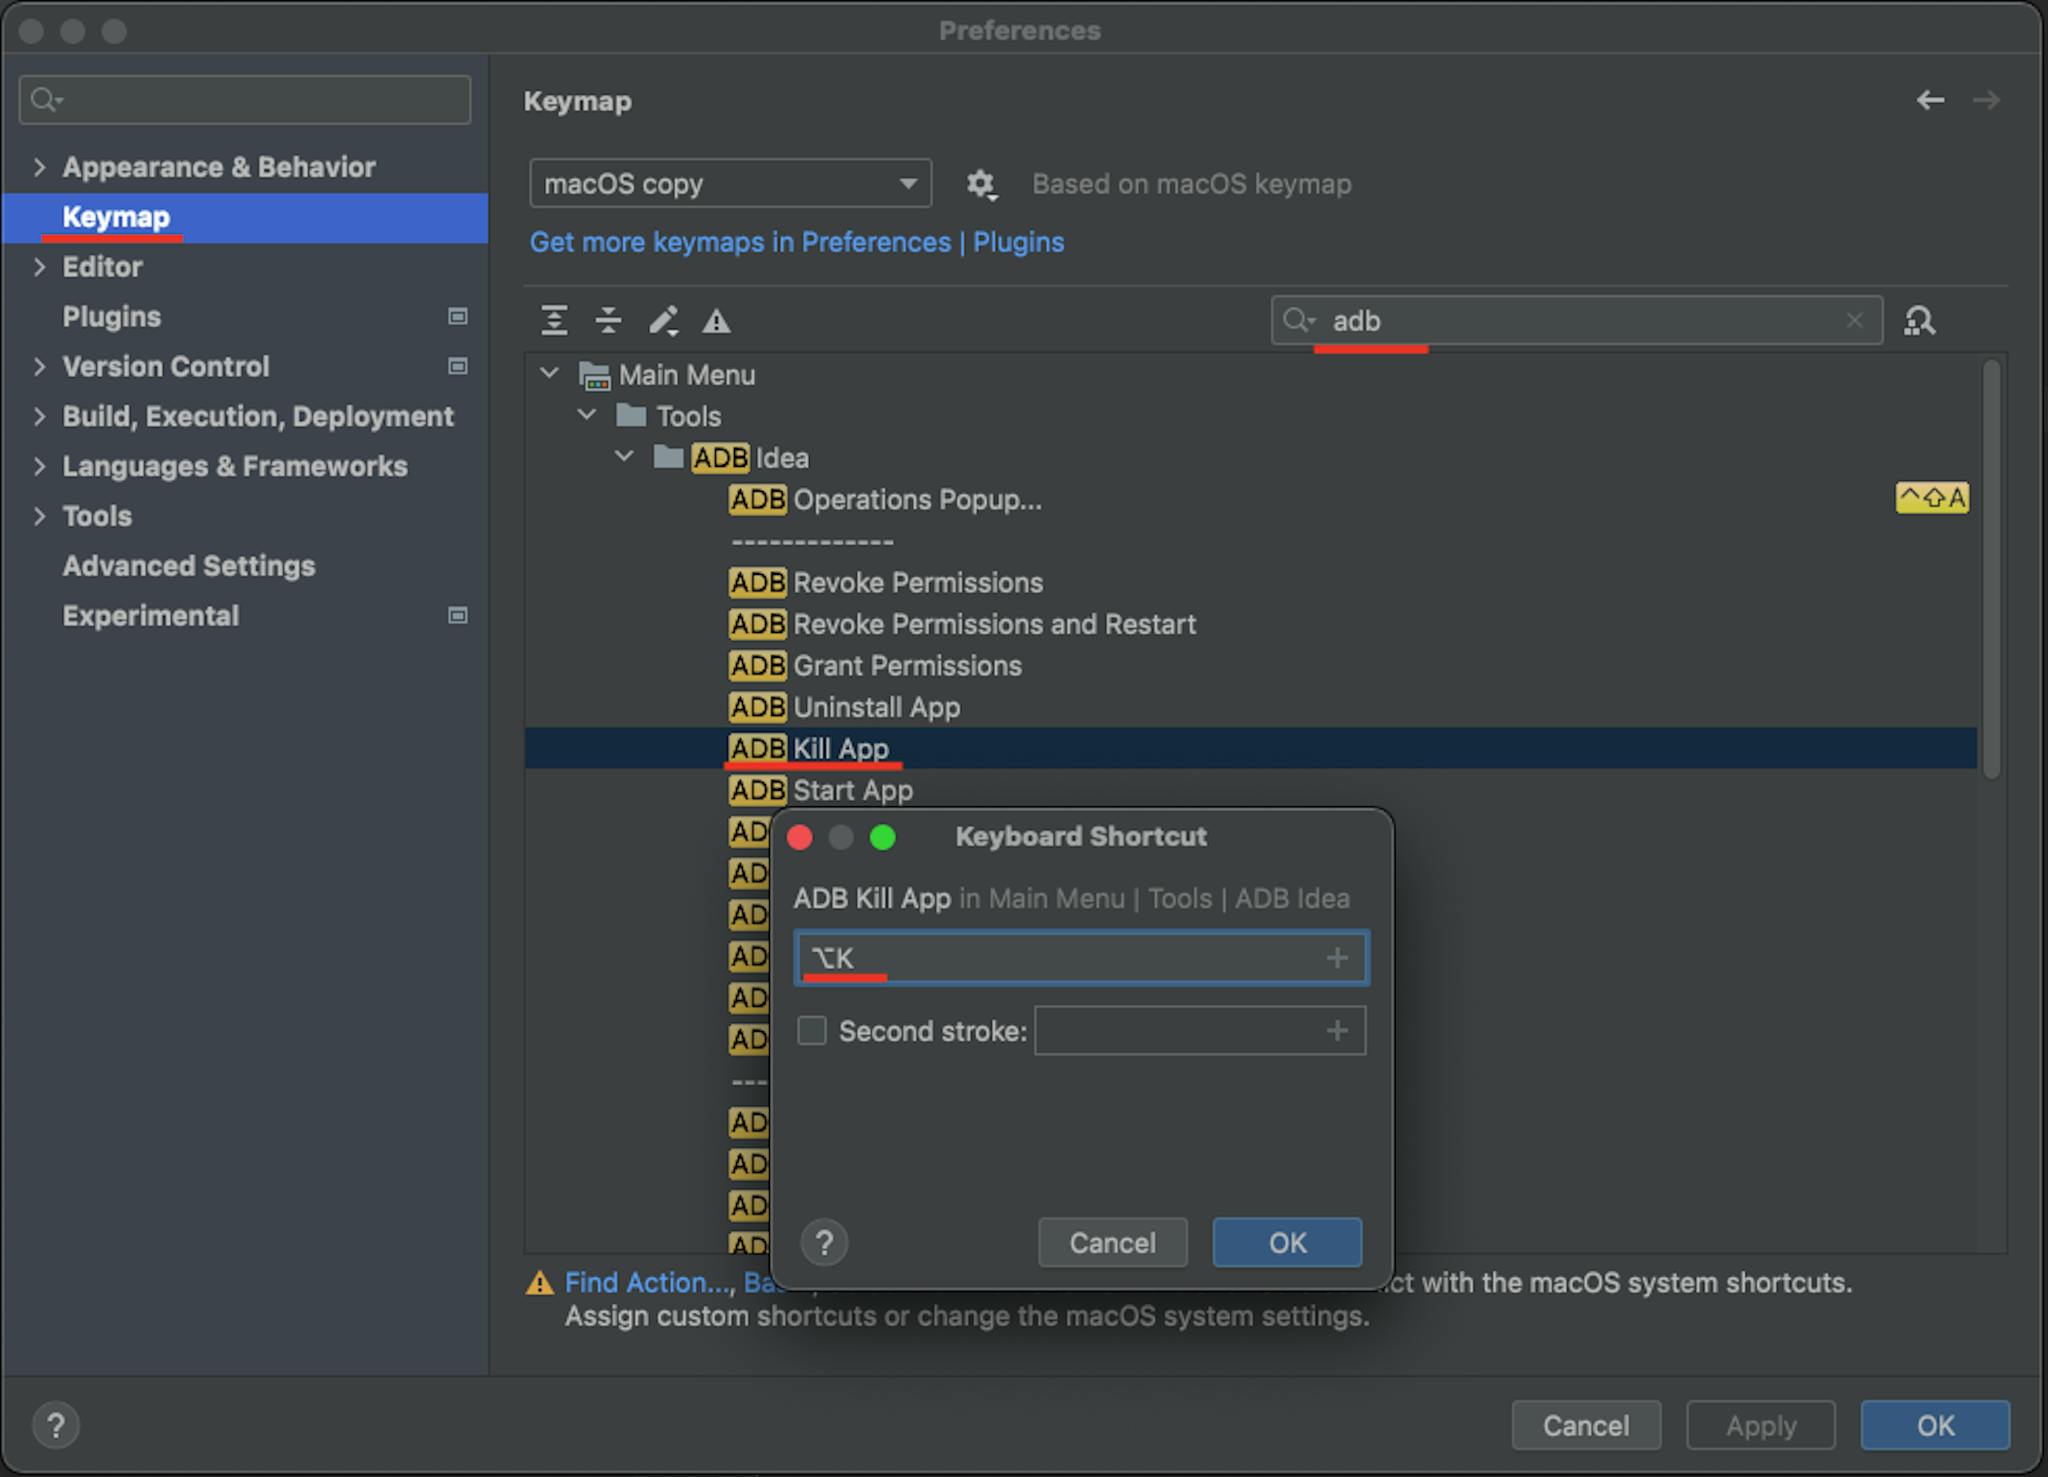Click Find Actions by Shortcut icon
Screen dimensions: 2048x1477
tap(1919, 321)
